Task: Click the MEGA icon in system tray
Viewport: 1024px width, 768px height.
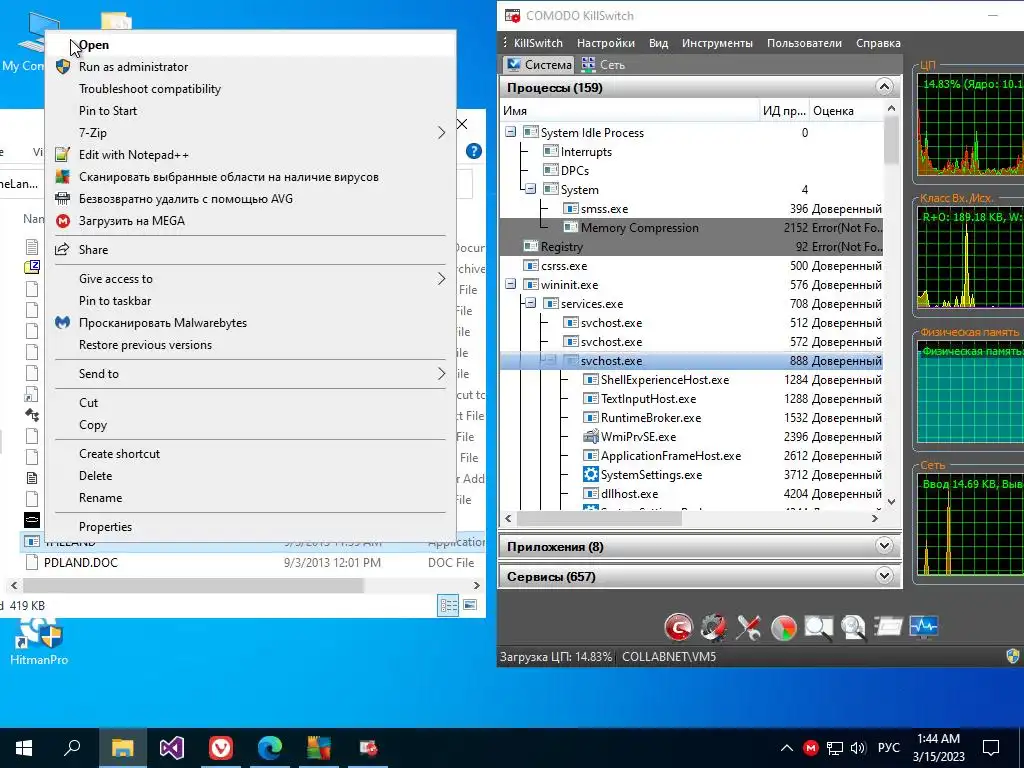Action: [x=810, y=748]
